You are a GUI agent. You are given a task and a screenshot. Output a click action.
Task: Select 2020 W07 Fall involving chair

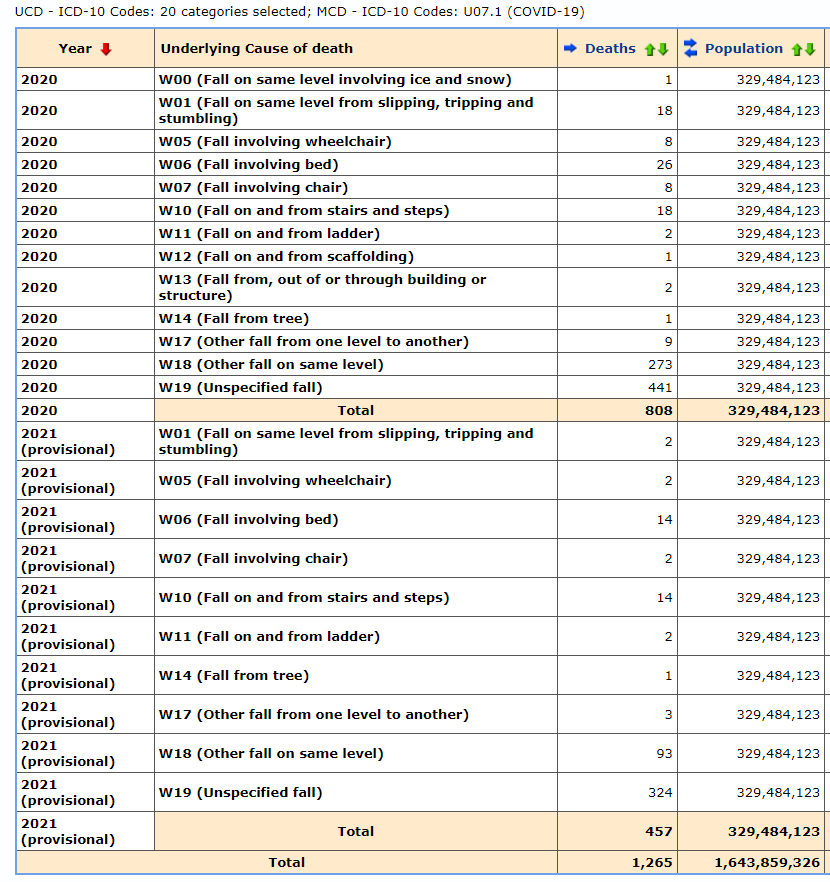(x=253, y=187)
